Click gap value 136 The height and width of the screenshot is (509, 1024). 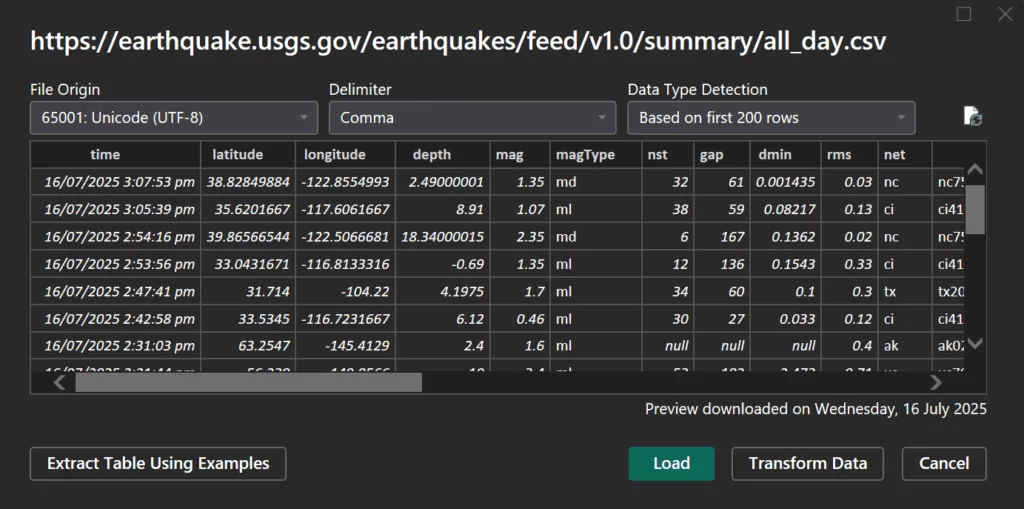(722, 264)
